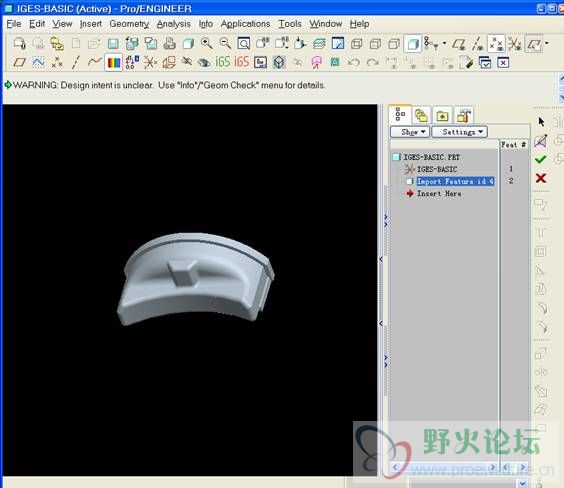Open the File menu
Image resolution: width=564 pixels, height=488 pixels.
14,24
